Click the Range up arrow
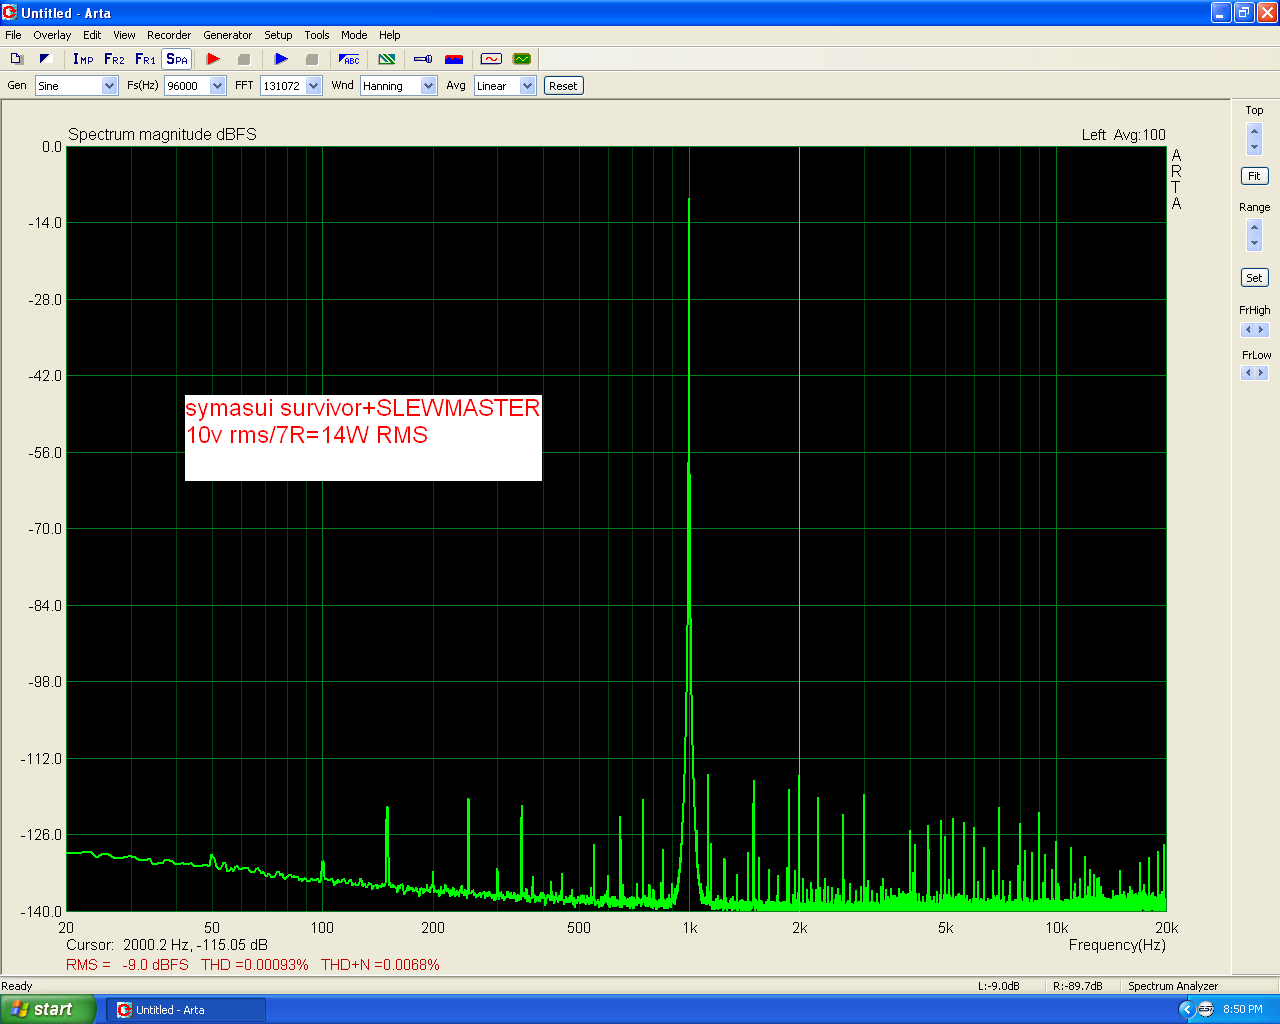This screenshot has width=1280, height=1024. click(x=1254, y=227)
